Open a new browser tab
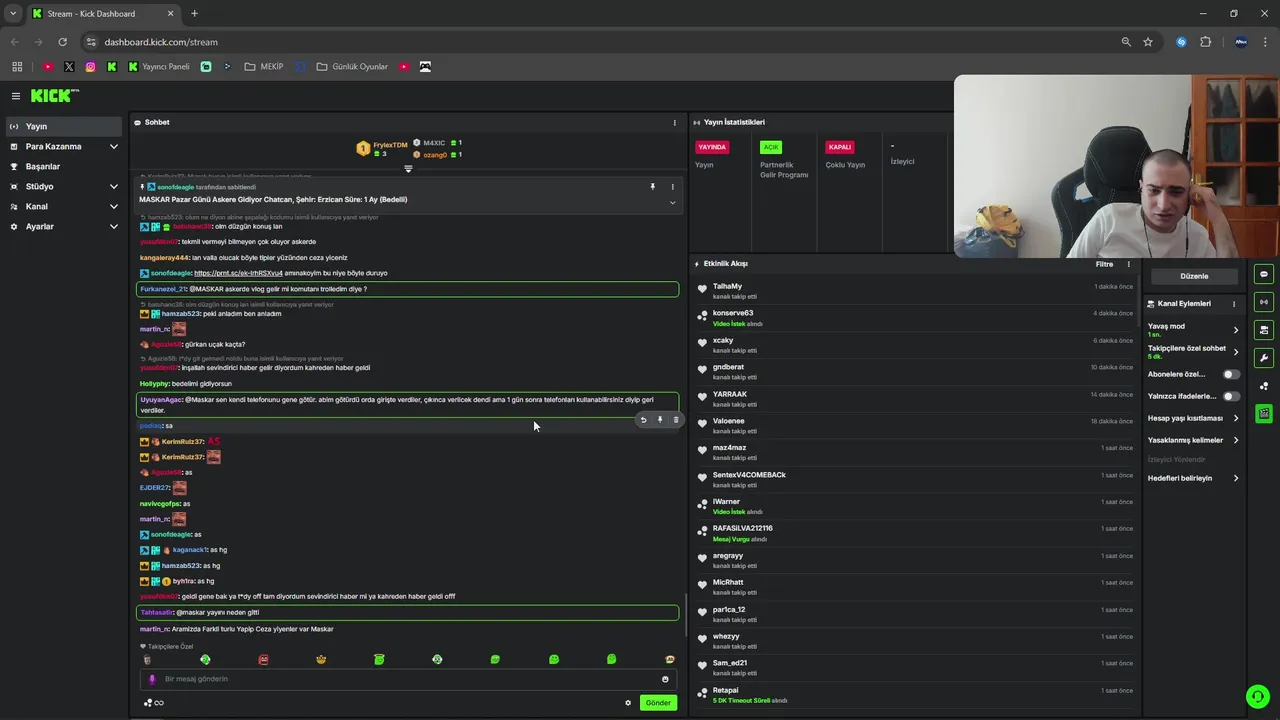 point(194,14)
